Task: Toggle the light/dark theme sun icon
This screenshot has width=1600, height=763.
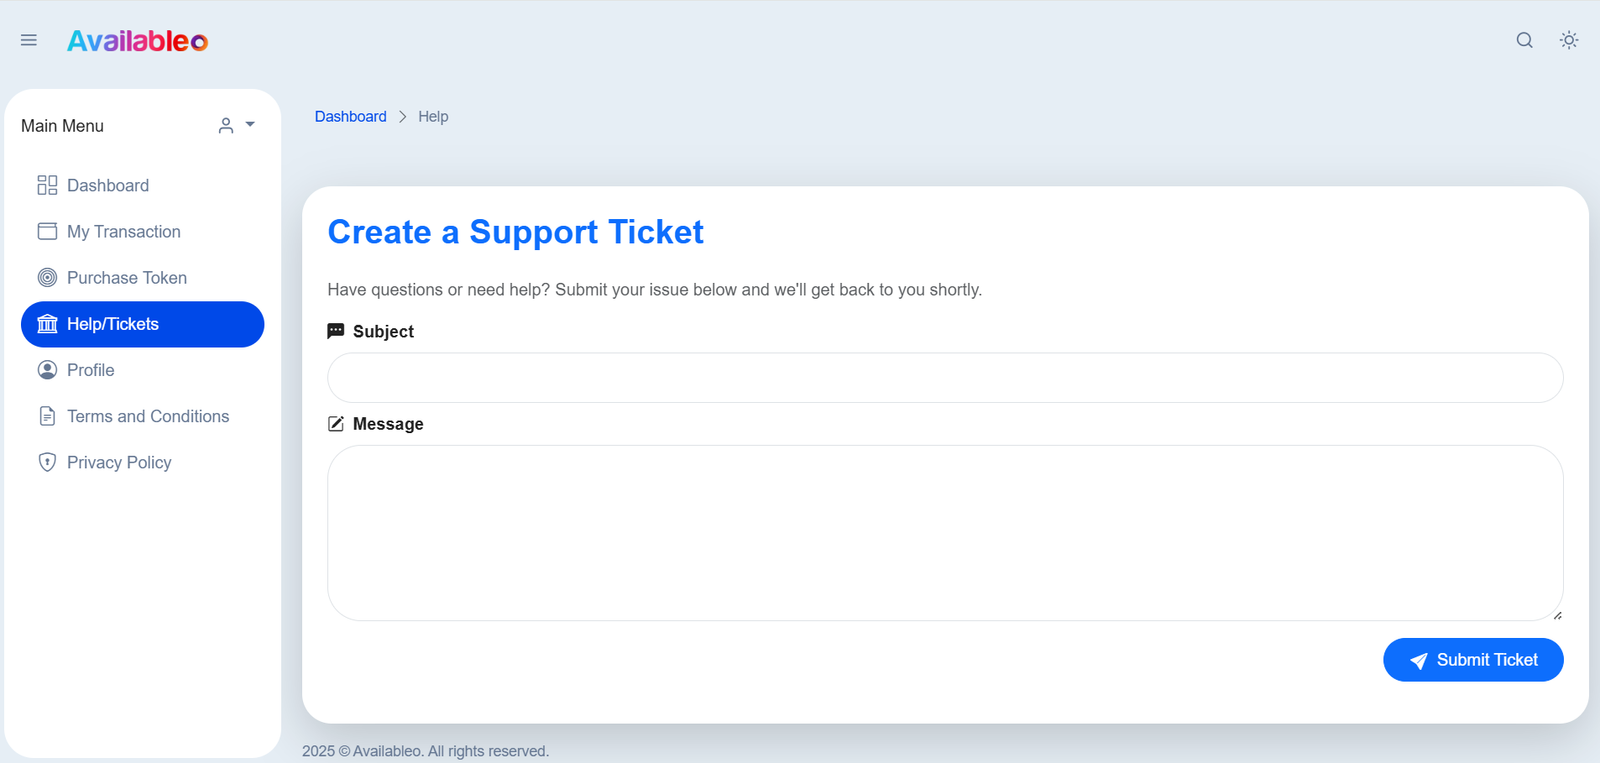Action: tap(1569, 40)
